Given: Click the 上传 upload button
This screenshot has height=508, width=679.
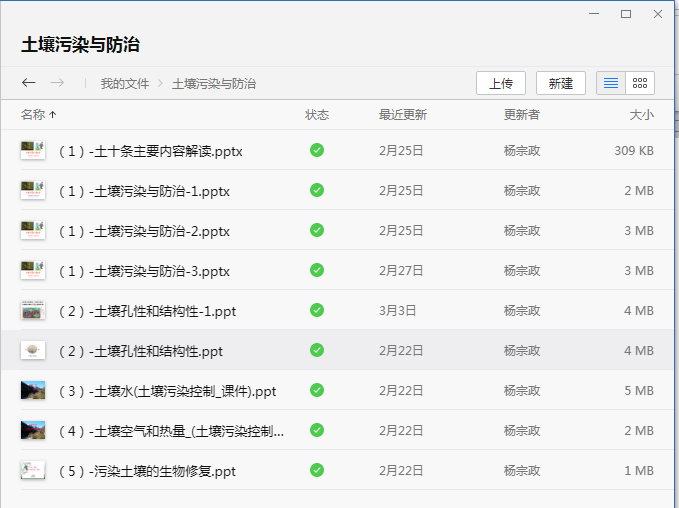Looking at the screenshot, I should 501,83.
